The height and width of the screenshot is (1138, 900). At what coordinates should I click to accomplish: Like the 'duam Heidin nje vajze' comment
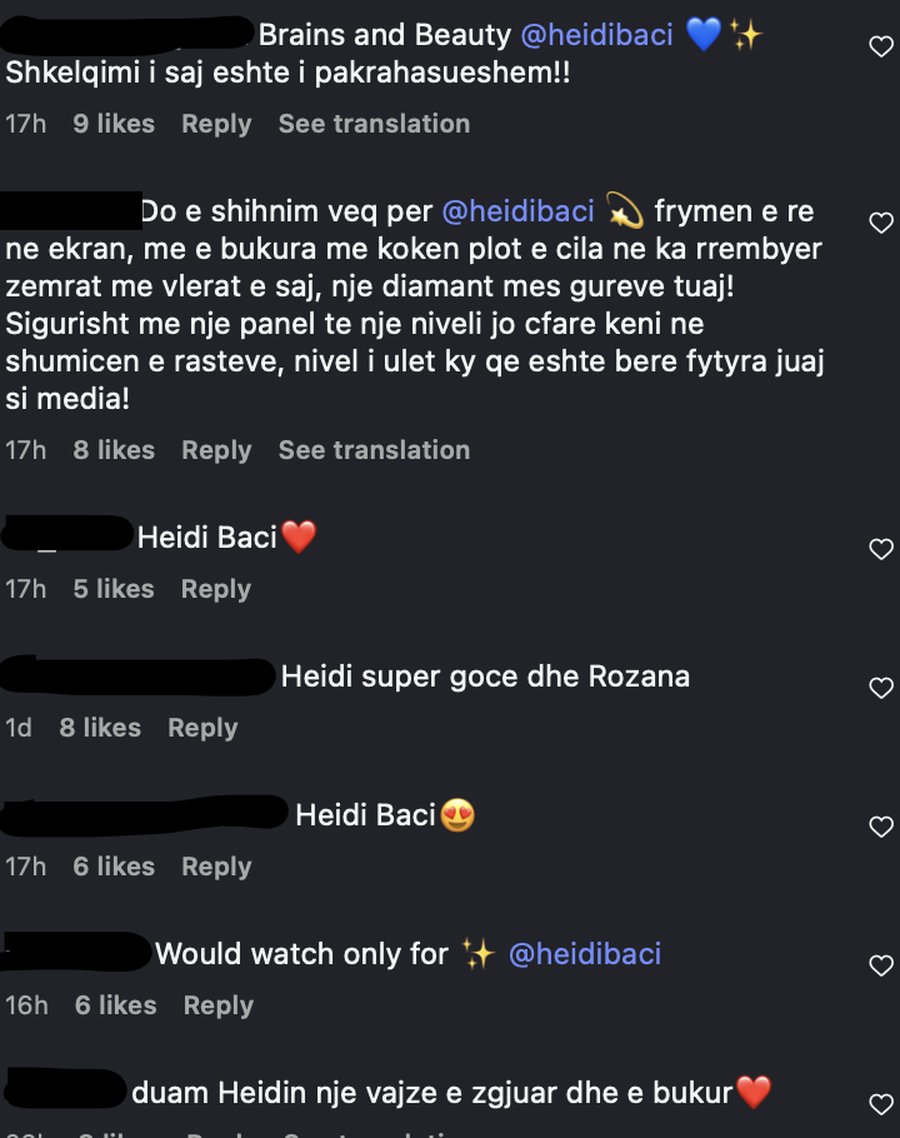[881, 1104]
